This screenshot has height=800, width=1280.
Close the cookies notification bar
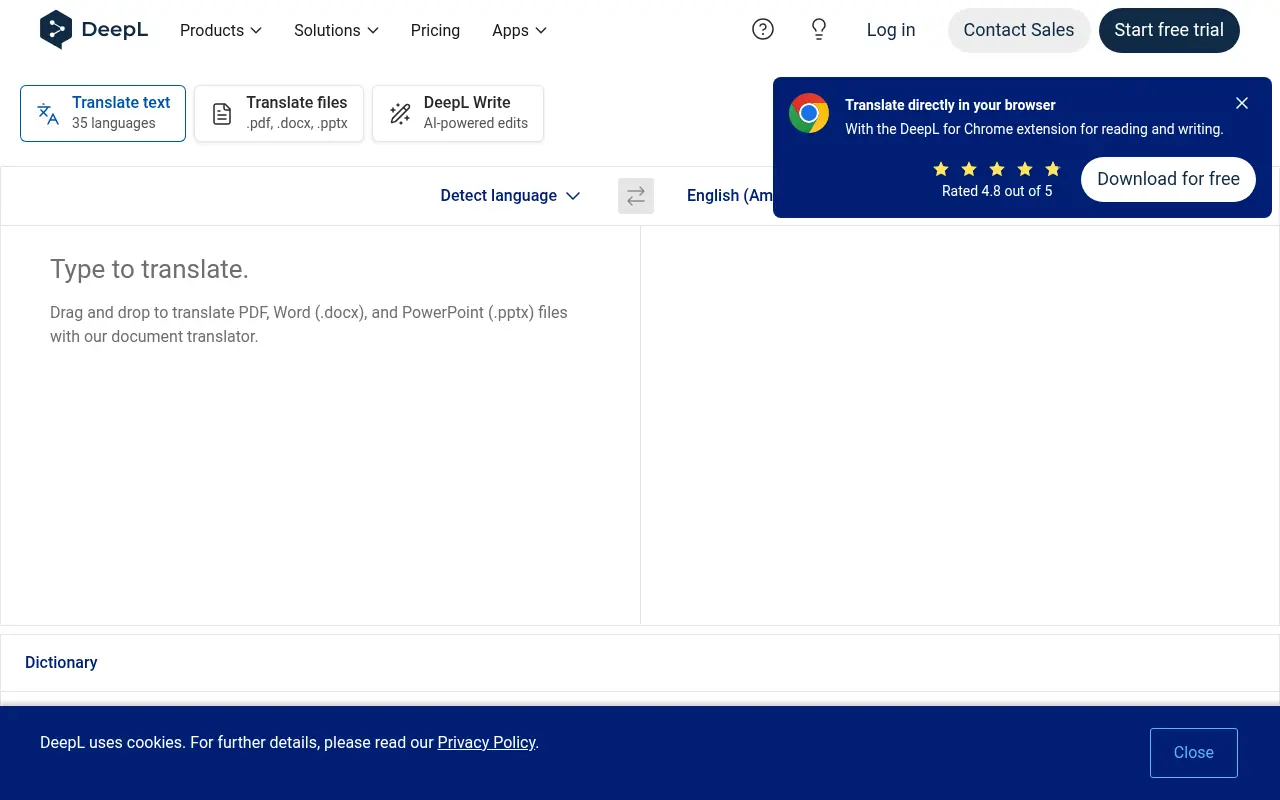pyautogui.click(x=1193, y=752)
